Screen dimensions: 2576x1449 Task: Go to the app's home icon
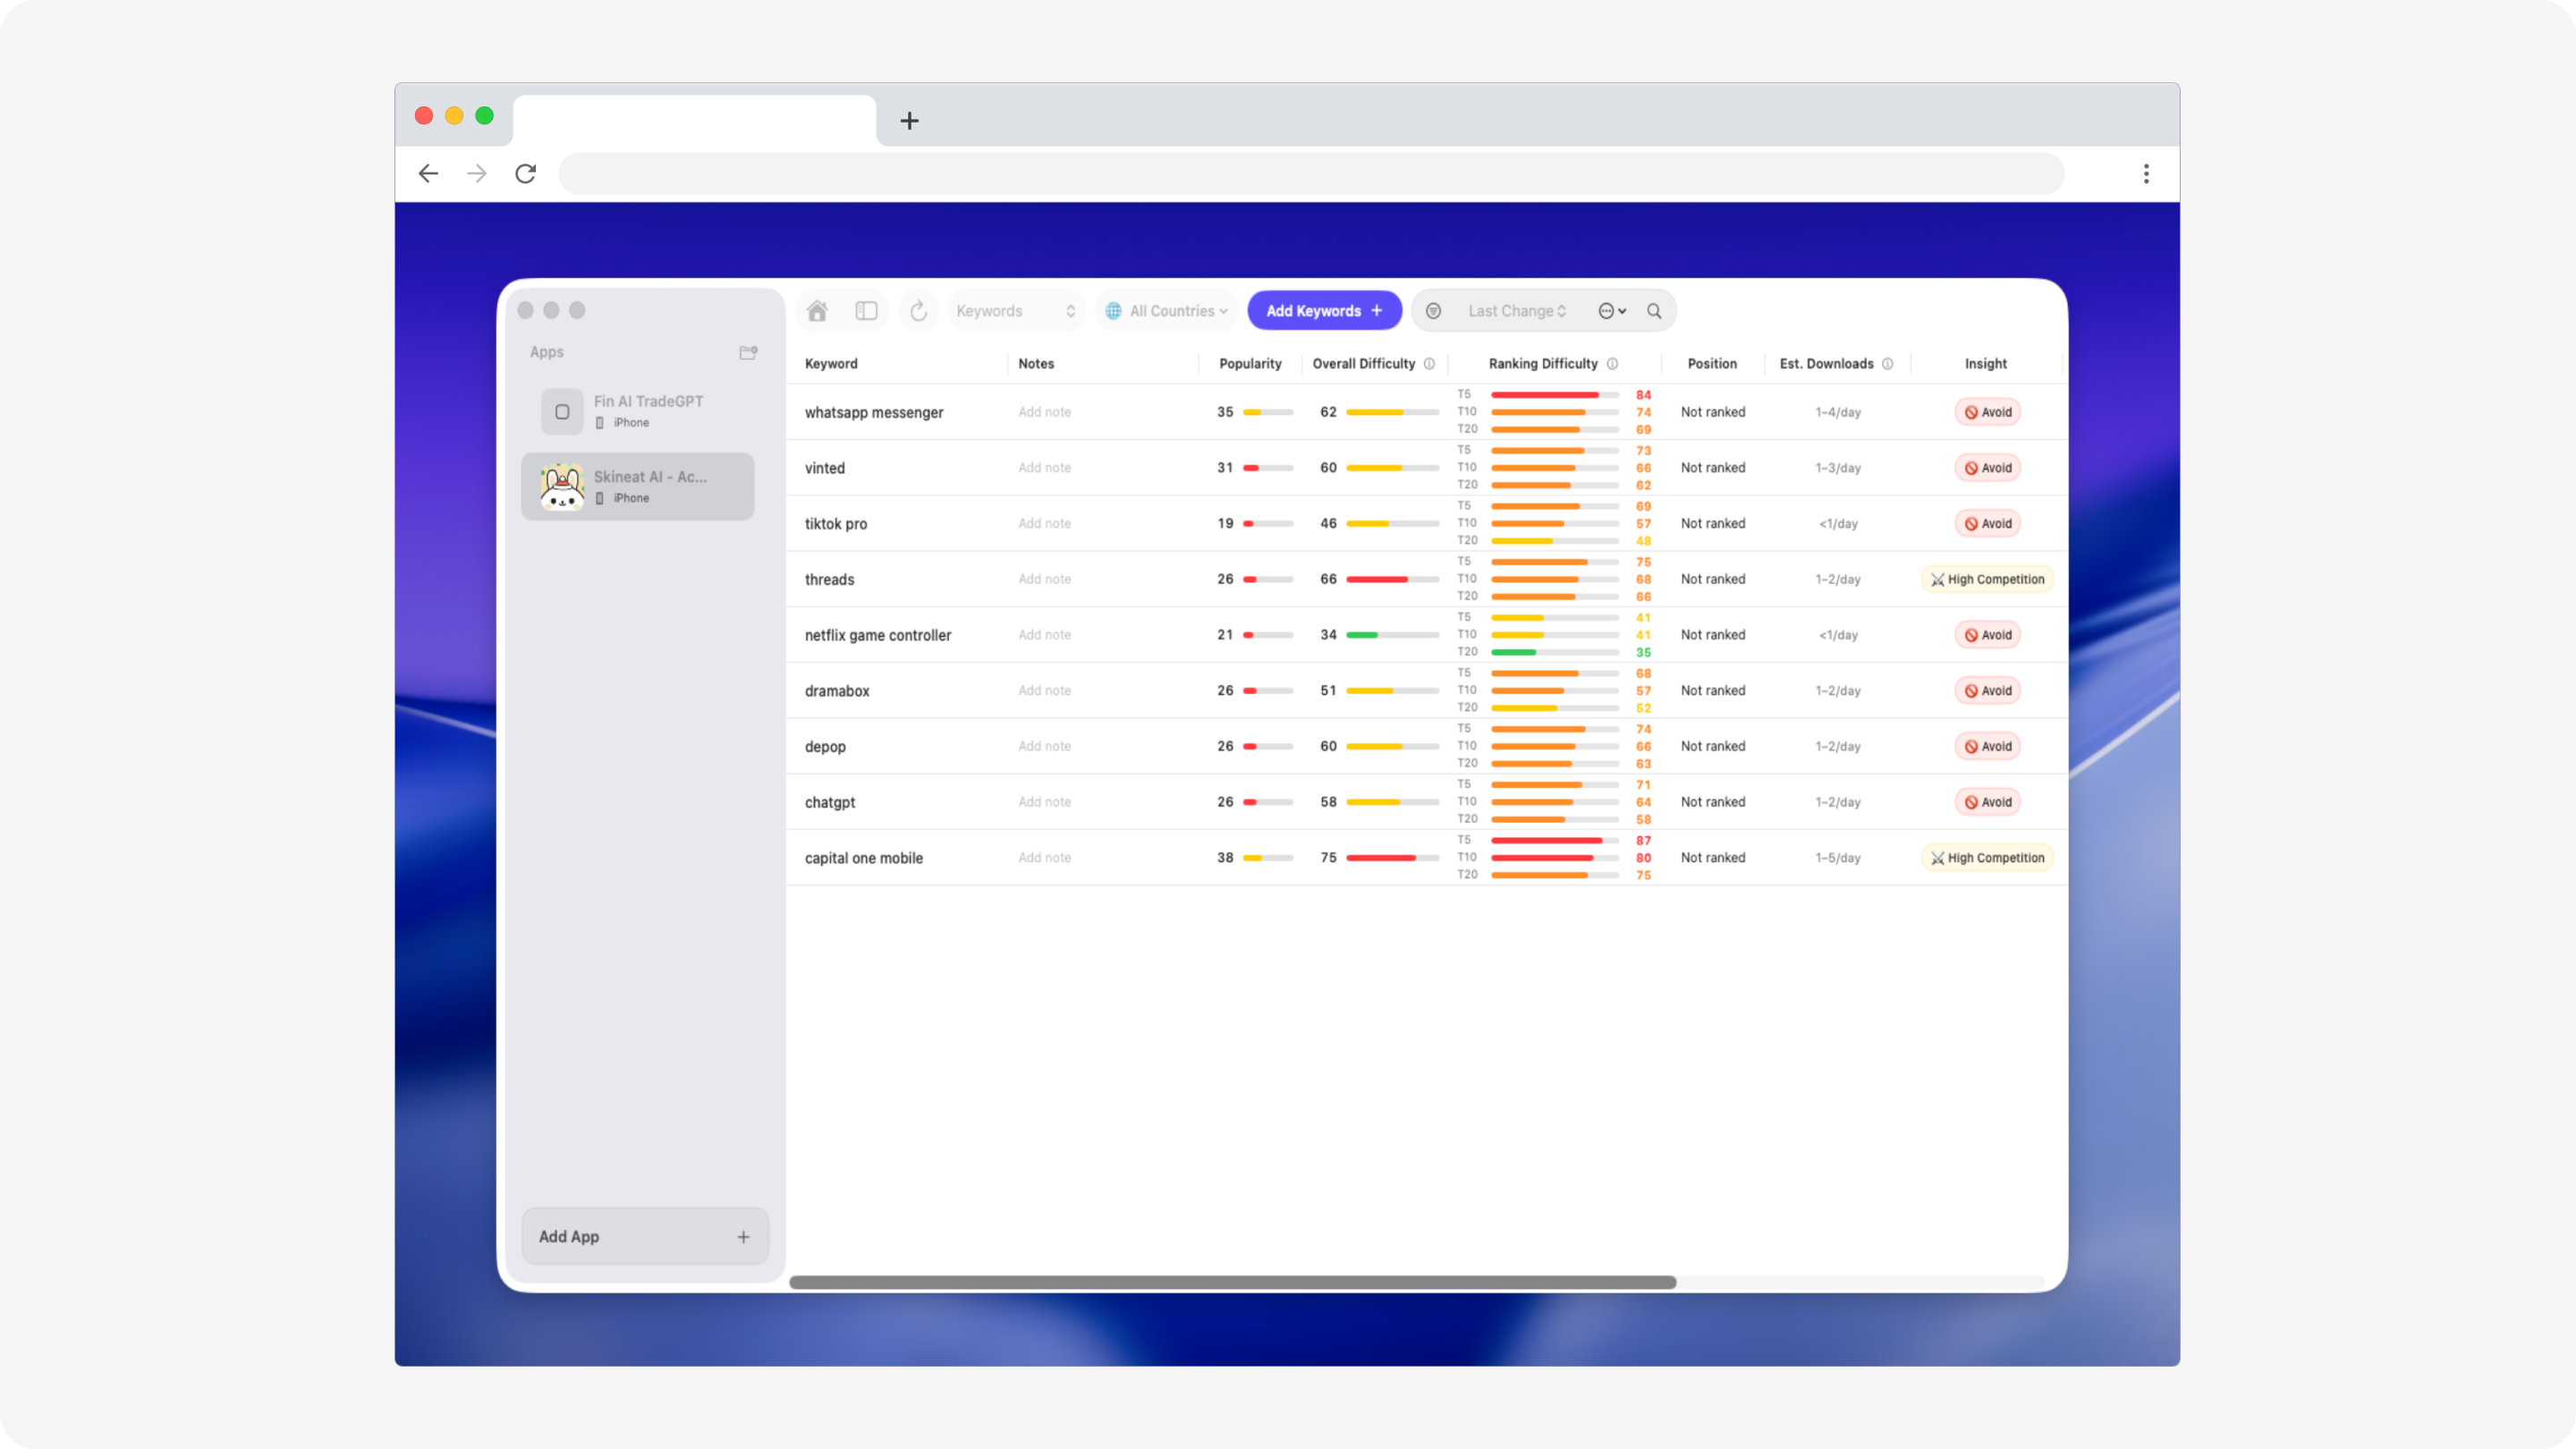[817, 311]
